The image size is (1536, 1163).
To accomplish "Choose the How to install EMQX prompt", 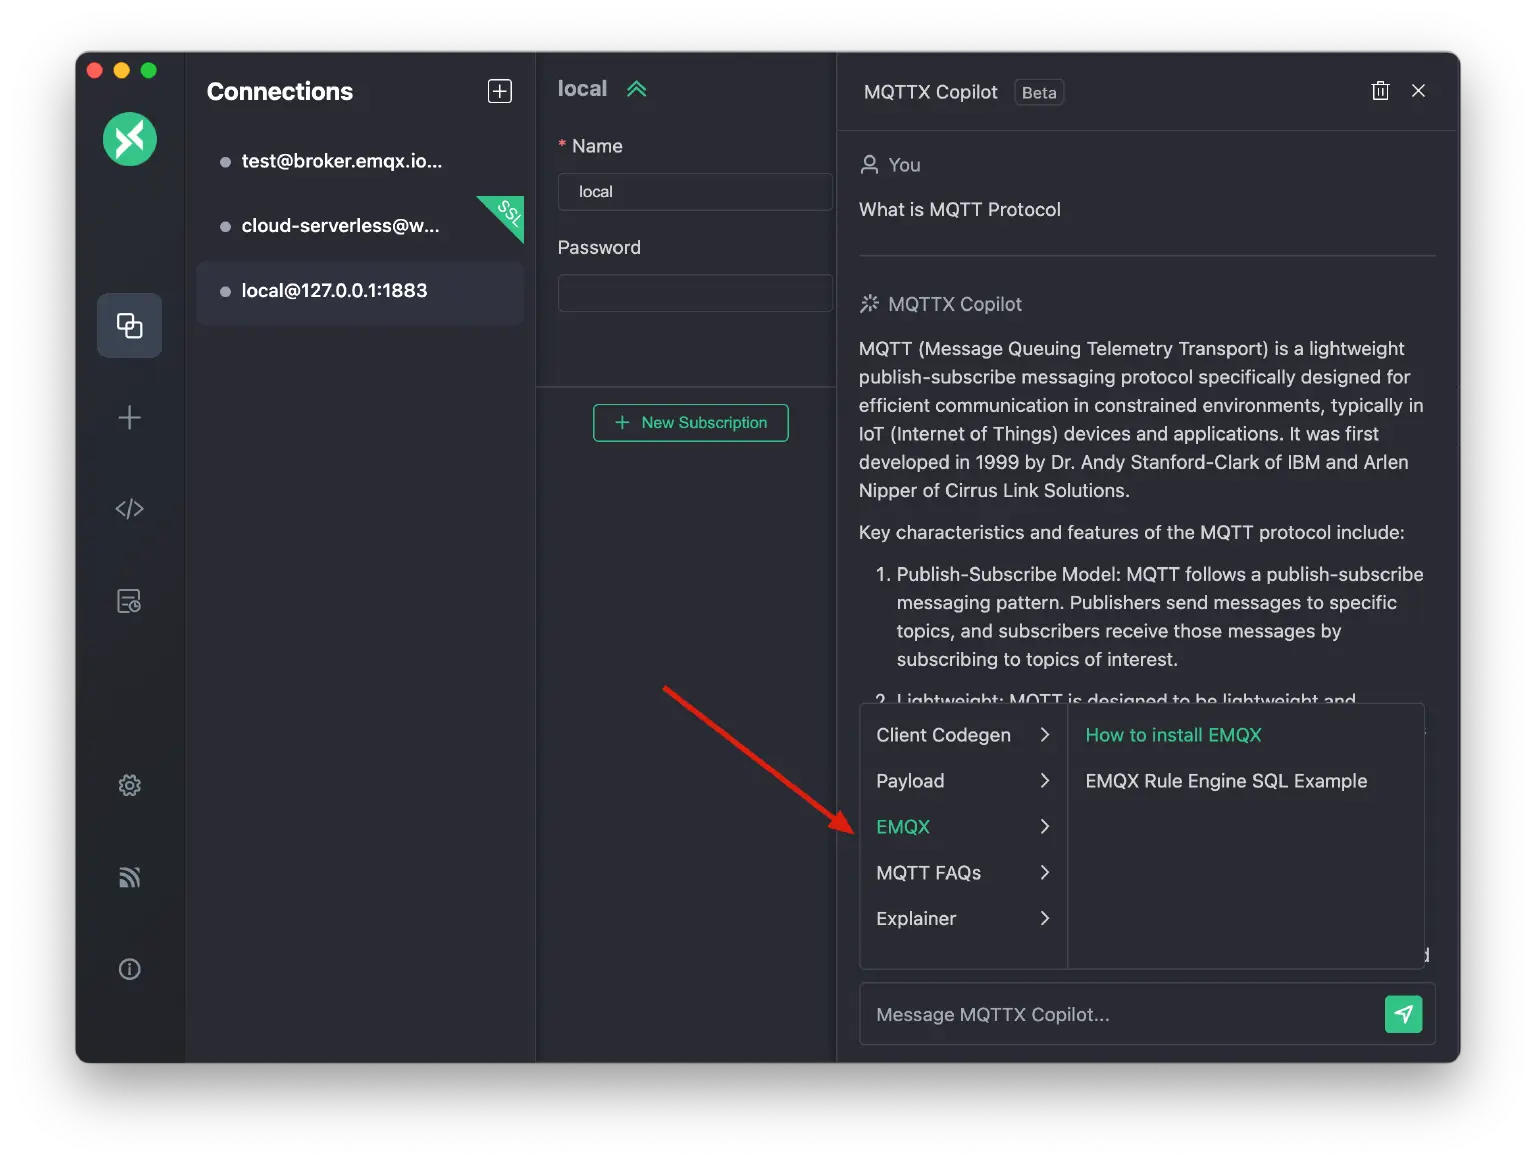I will (x=1172, y=734).
